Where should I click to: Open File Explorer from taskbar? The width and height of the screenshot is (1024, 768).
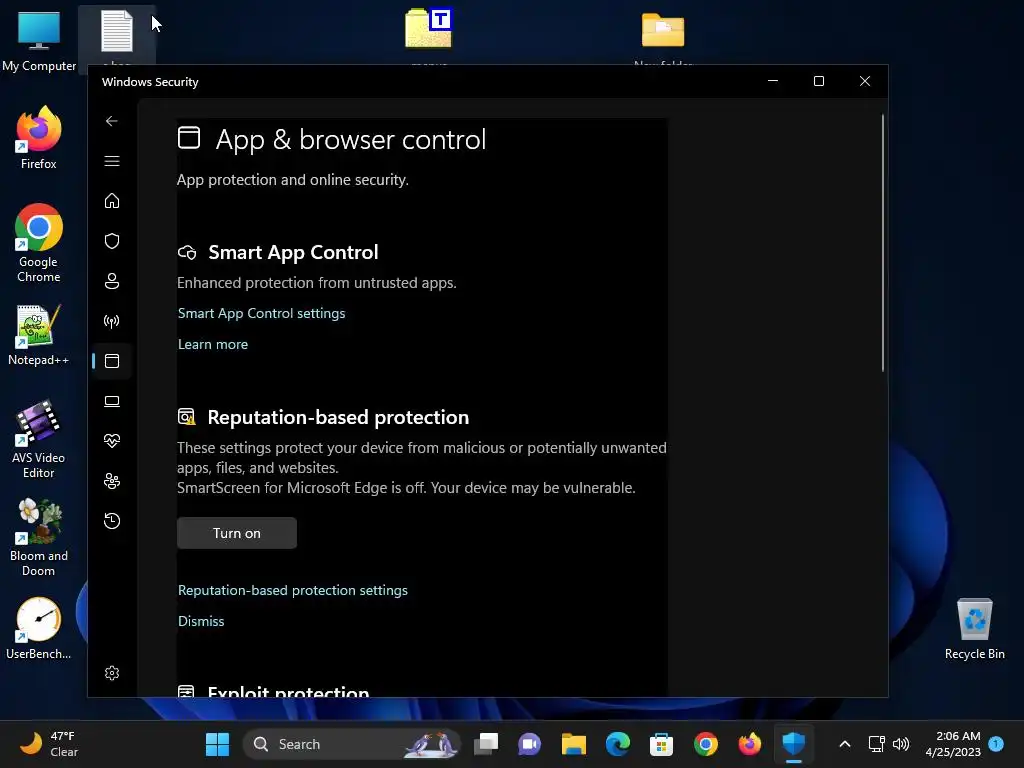(x=573, y=744)
